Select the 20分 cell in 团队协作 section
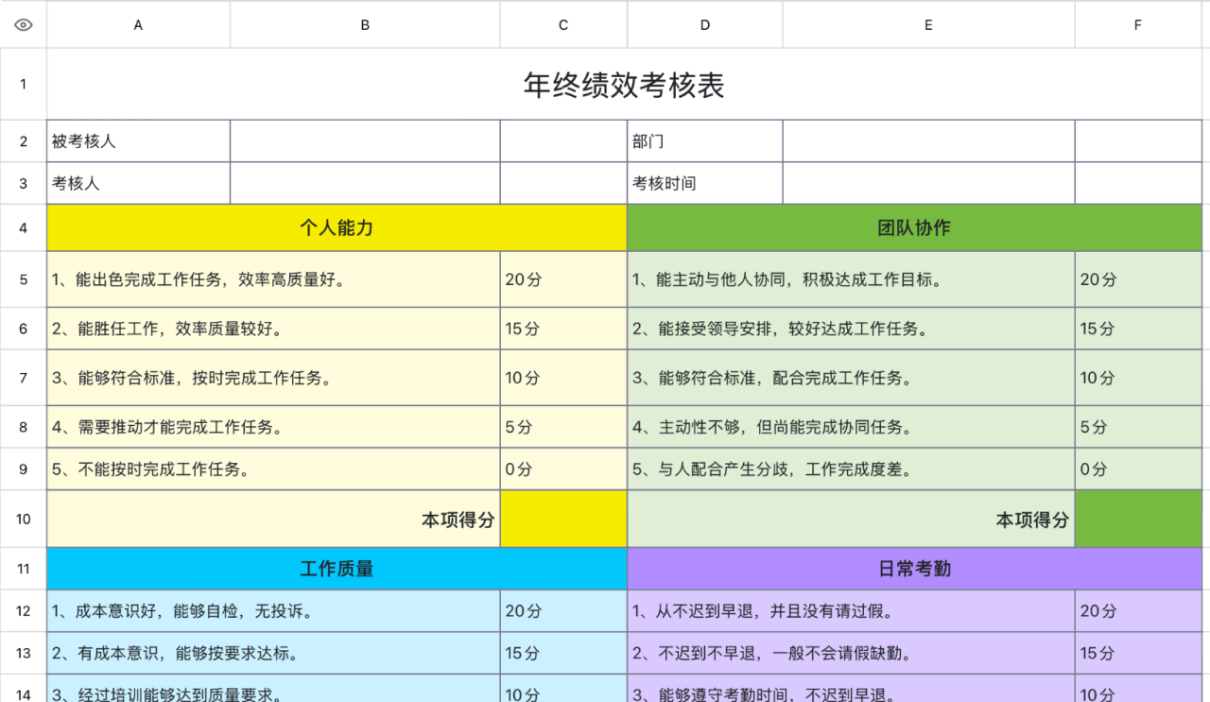Image resolution: width=1210 pixels, height=702 pixels. 1138,279
